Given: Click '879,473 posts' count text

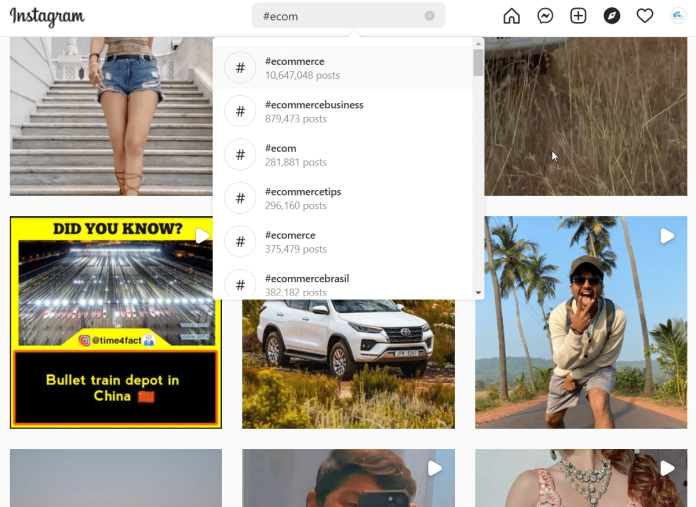Looking at the screenshot, I should coord(296,119).
